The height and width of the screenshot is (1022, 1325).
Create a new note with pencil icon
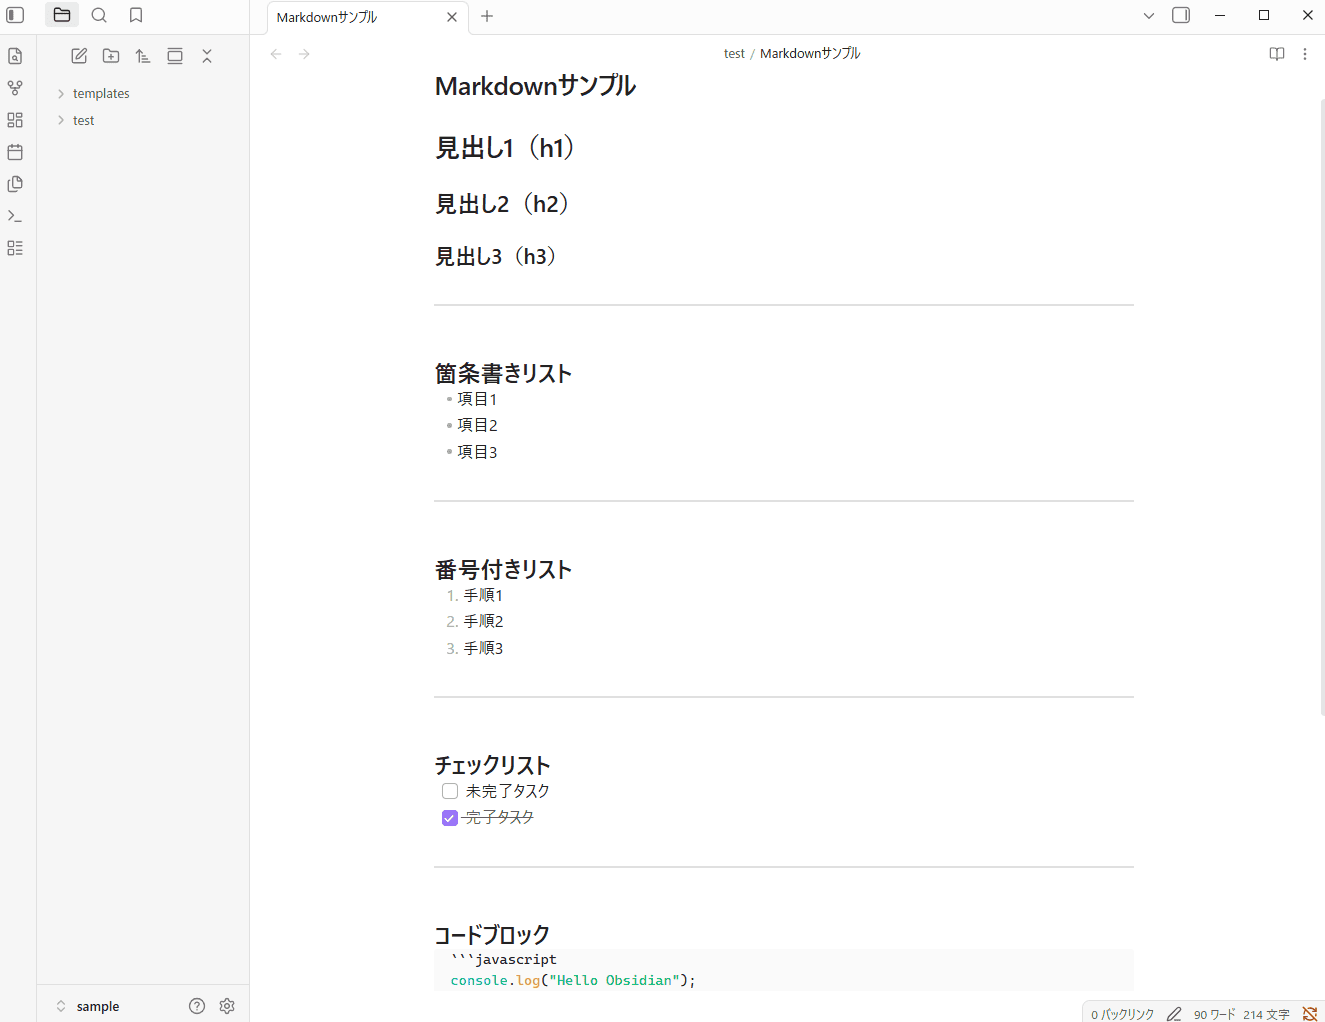click(x=79, y=56)
